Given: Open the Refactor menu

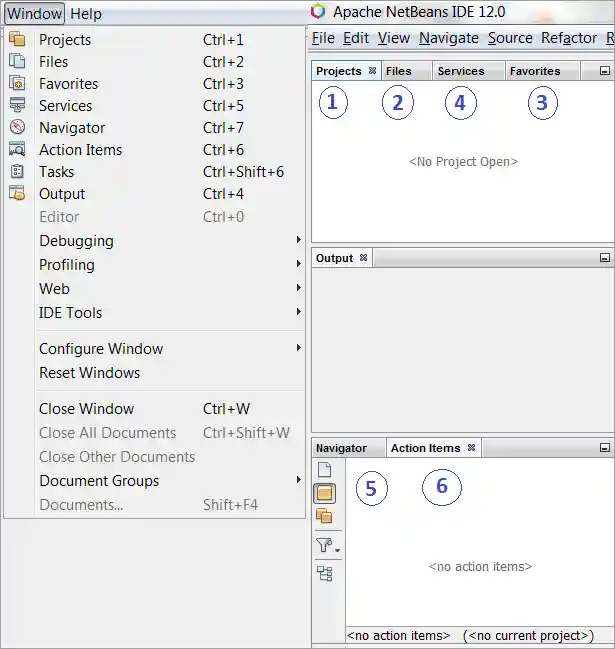Looking at the screenshot, I should [x=569, y=38].
